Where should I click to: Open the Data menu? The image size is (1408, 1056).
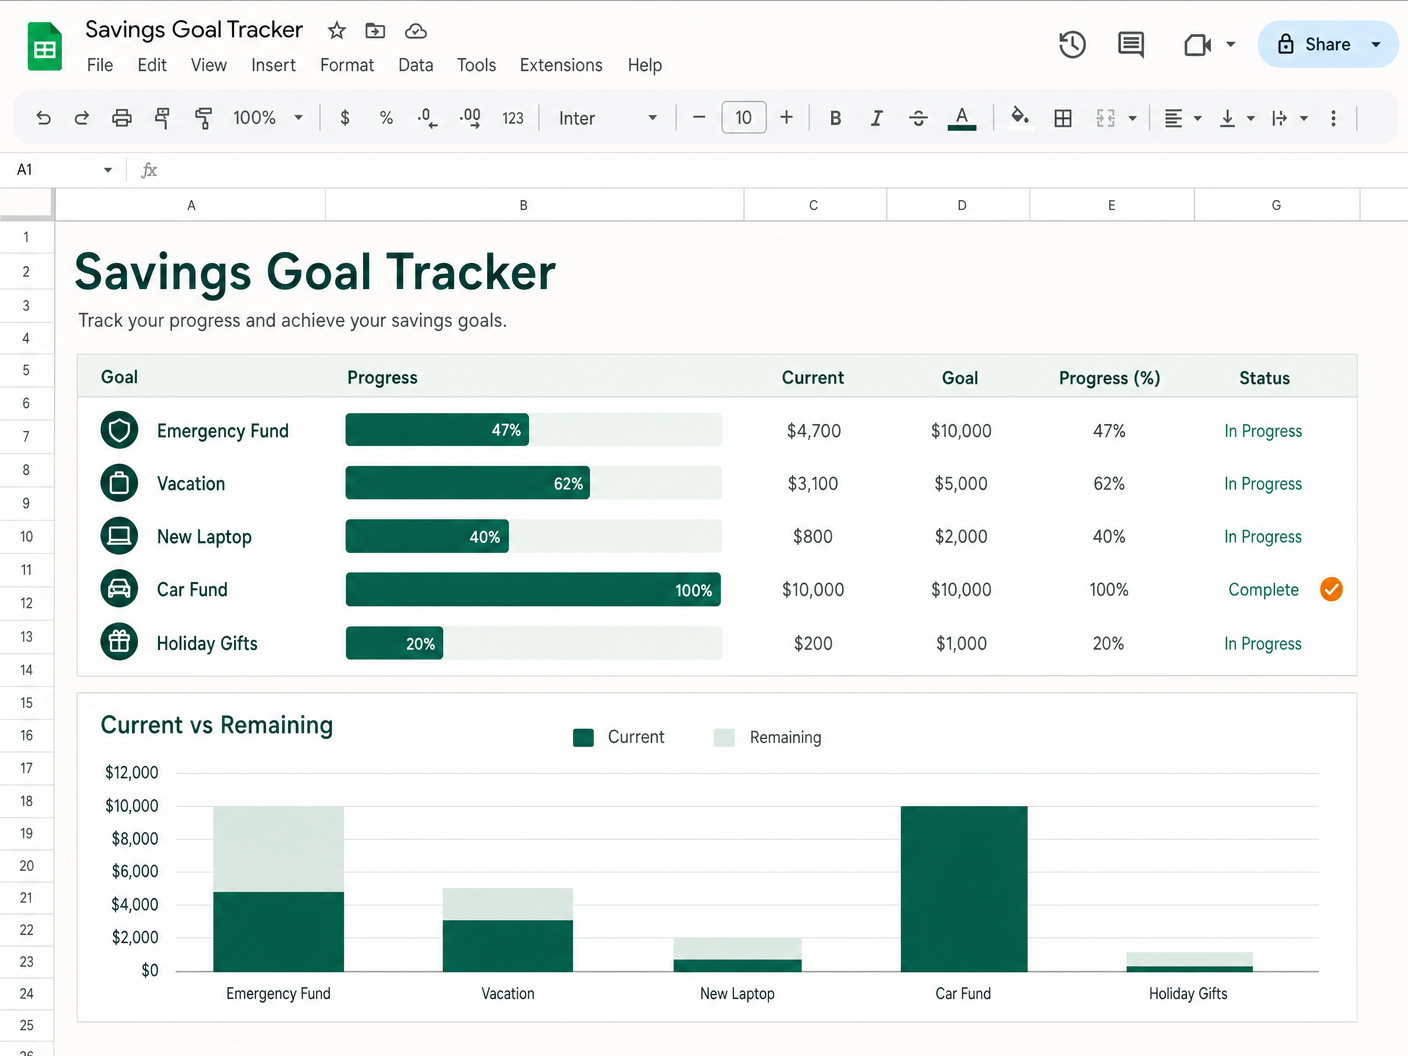[416, 65]
